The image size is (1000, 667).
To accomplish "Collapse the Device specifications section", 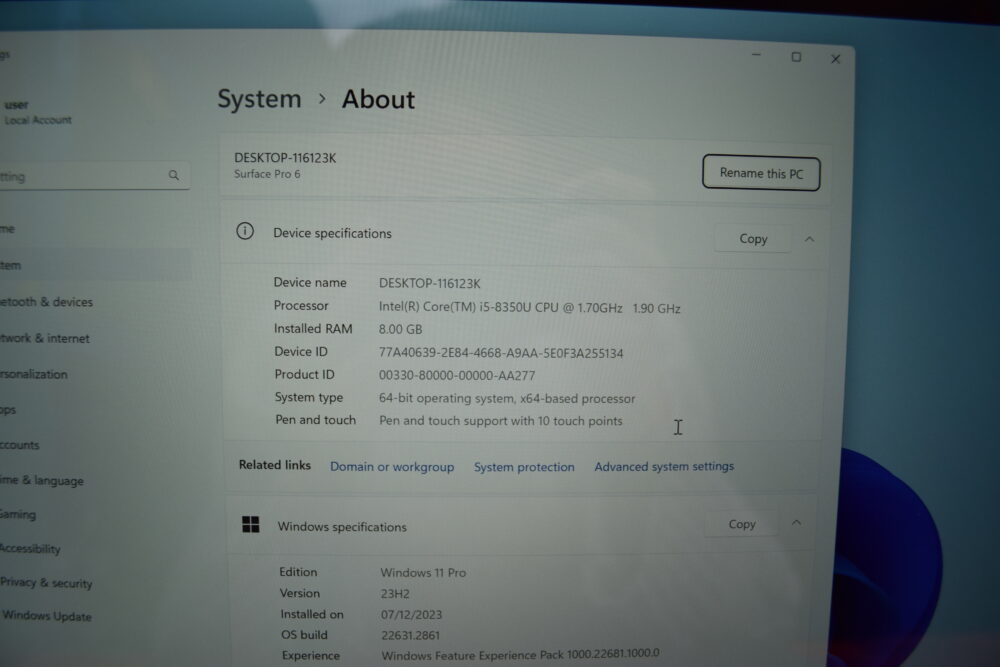I will pos(809,239).
